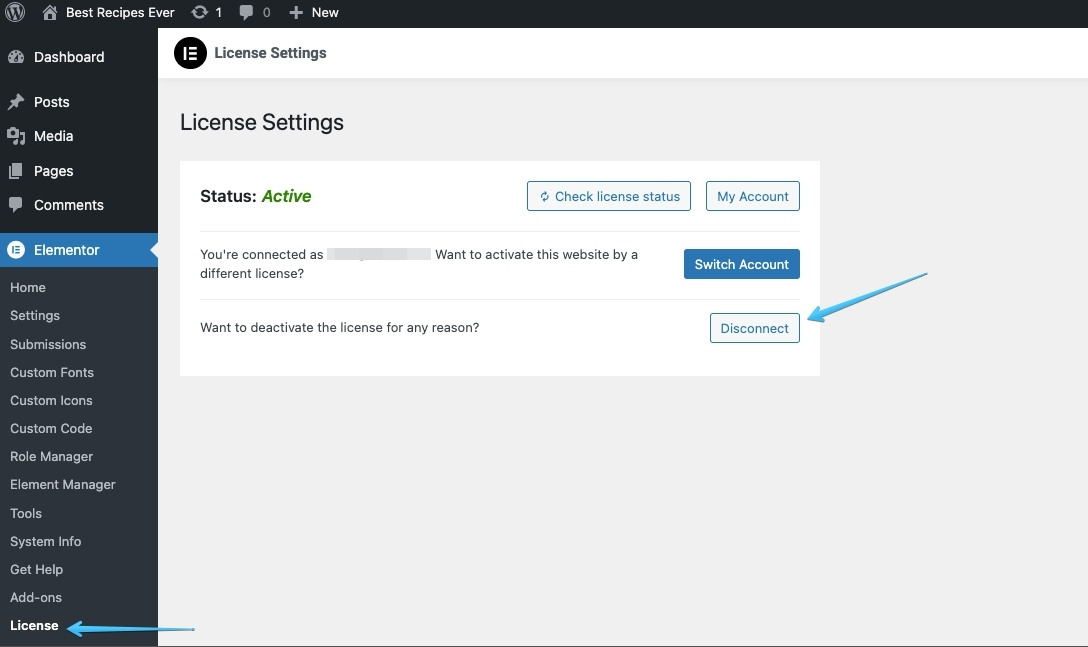Click the WordPress logo icon
The image size is (1088, 647).
tap(15, 13)
